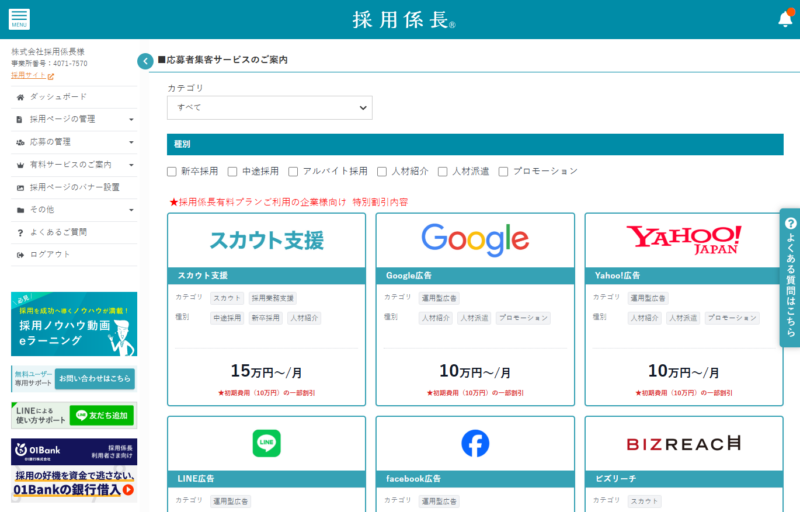This screenshot has height=512, width=800.
Task: Click the notification bell icon
Action: pos(784,19)
